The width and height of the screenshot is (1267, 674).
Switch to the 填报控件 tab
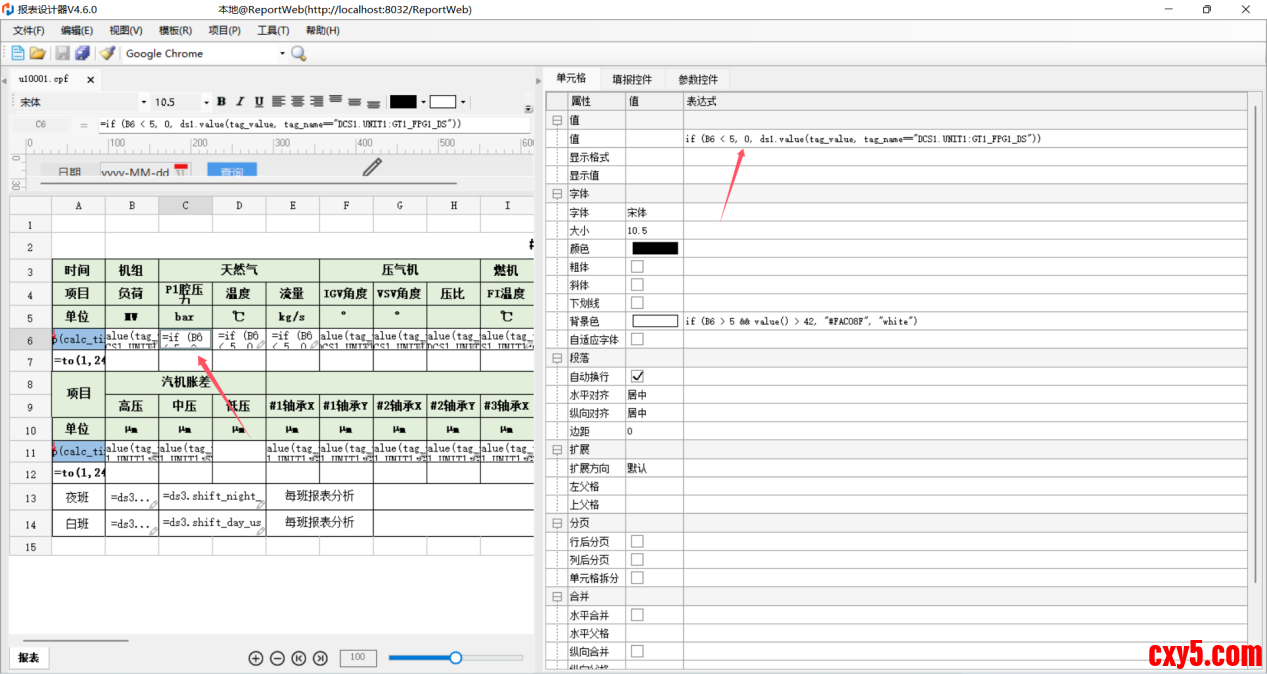631,79
